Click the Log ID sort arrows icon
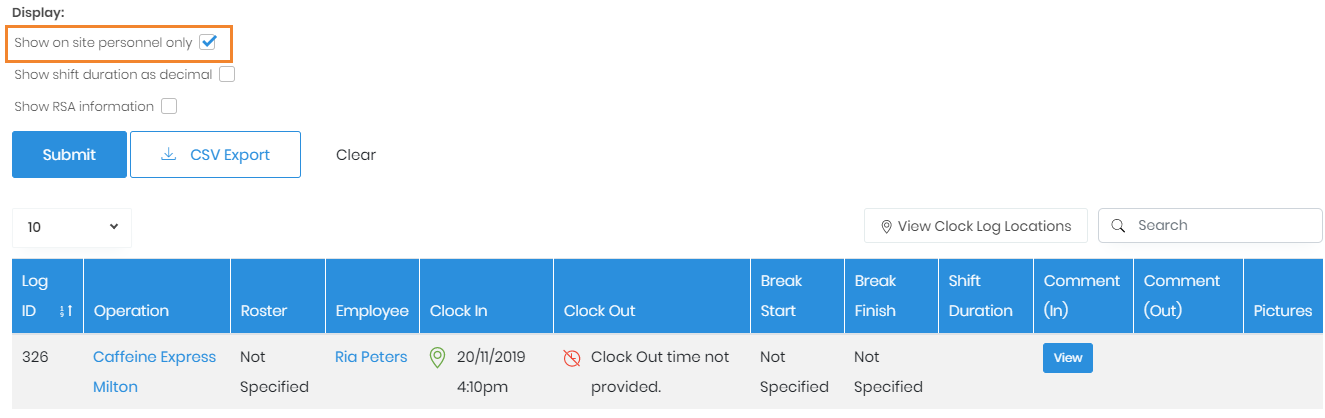Viewport: 1325px width, 418px height. [66, 311]
